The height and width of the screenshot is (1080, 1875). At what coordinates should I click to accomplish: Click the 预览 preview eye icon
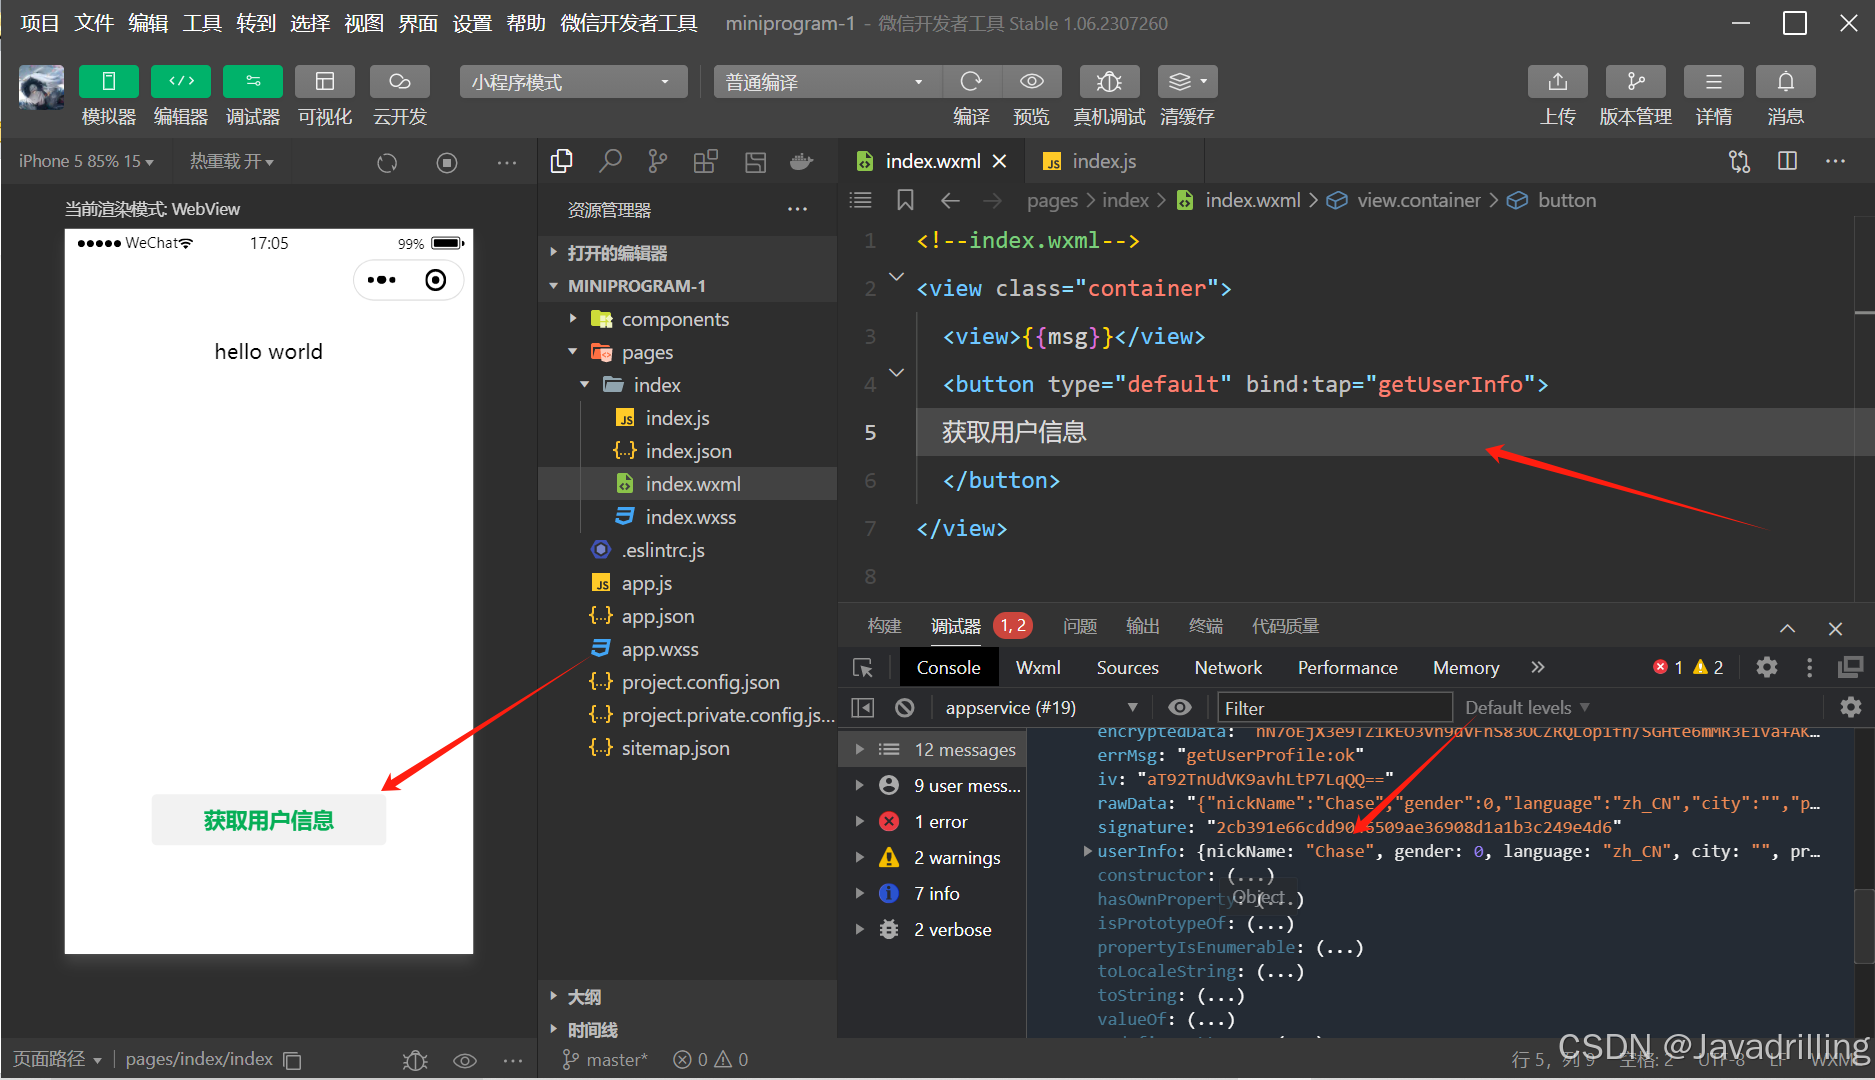[x=1032, y=82]
